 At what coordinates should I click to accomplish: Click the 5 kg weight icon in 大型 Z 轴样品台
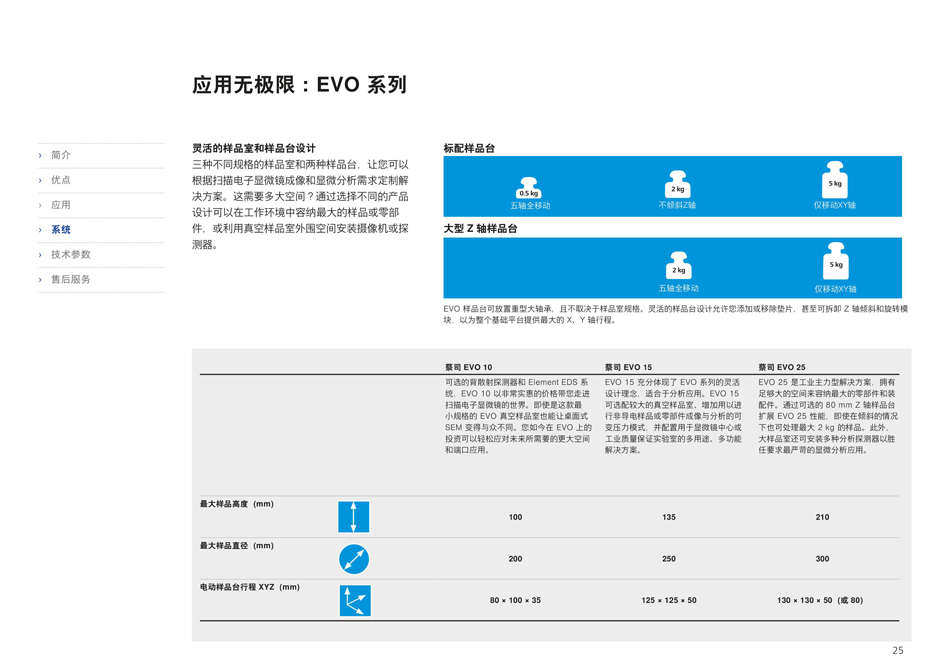pos(836,260)
